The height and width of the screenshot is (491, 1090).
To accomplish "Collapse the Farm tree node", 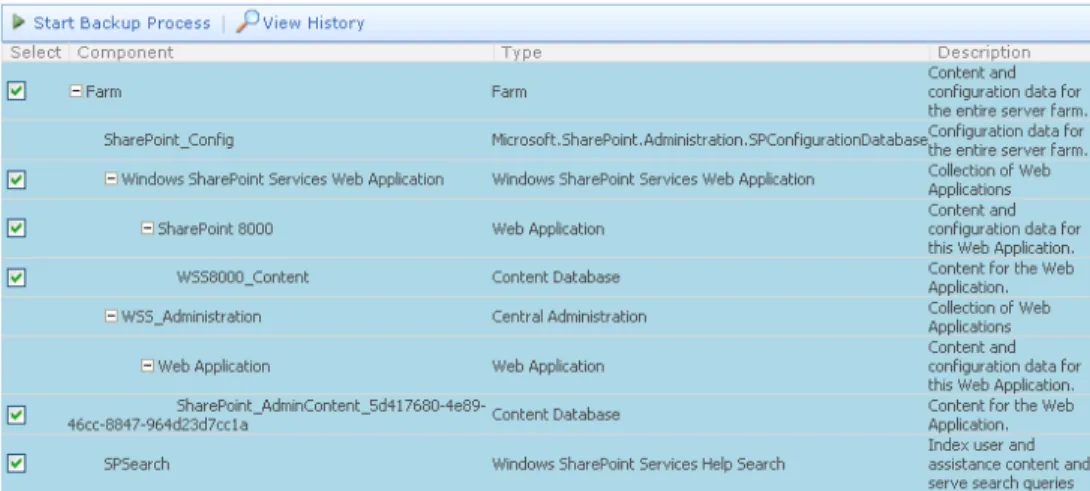I will (x=76, y=91).
